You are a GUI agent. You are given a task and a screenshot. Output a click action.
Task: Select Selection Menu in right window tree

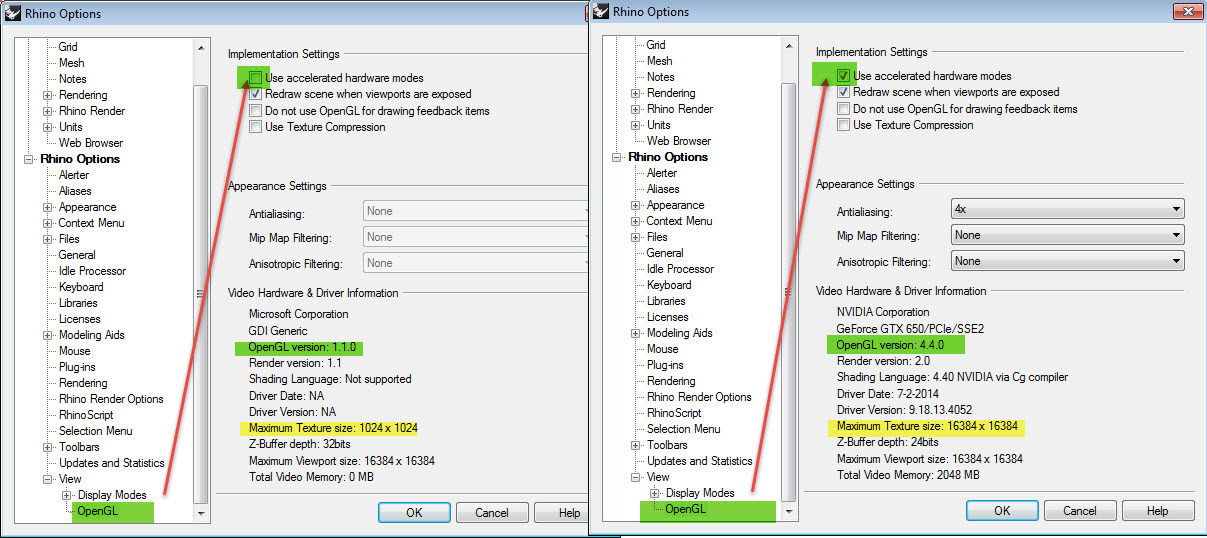click(x=683, y=429)
